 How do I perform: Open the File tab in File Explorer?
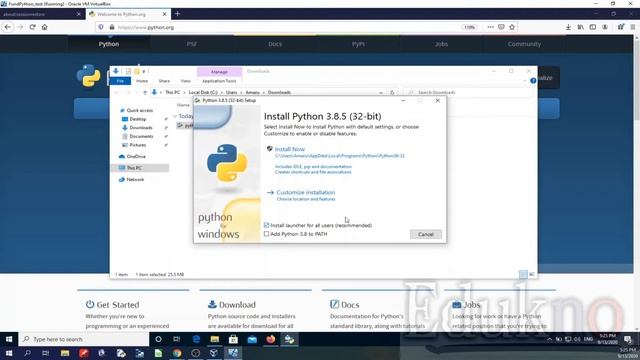[x=120, y=81]
